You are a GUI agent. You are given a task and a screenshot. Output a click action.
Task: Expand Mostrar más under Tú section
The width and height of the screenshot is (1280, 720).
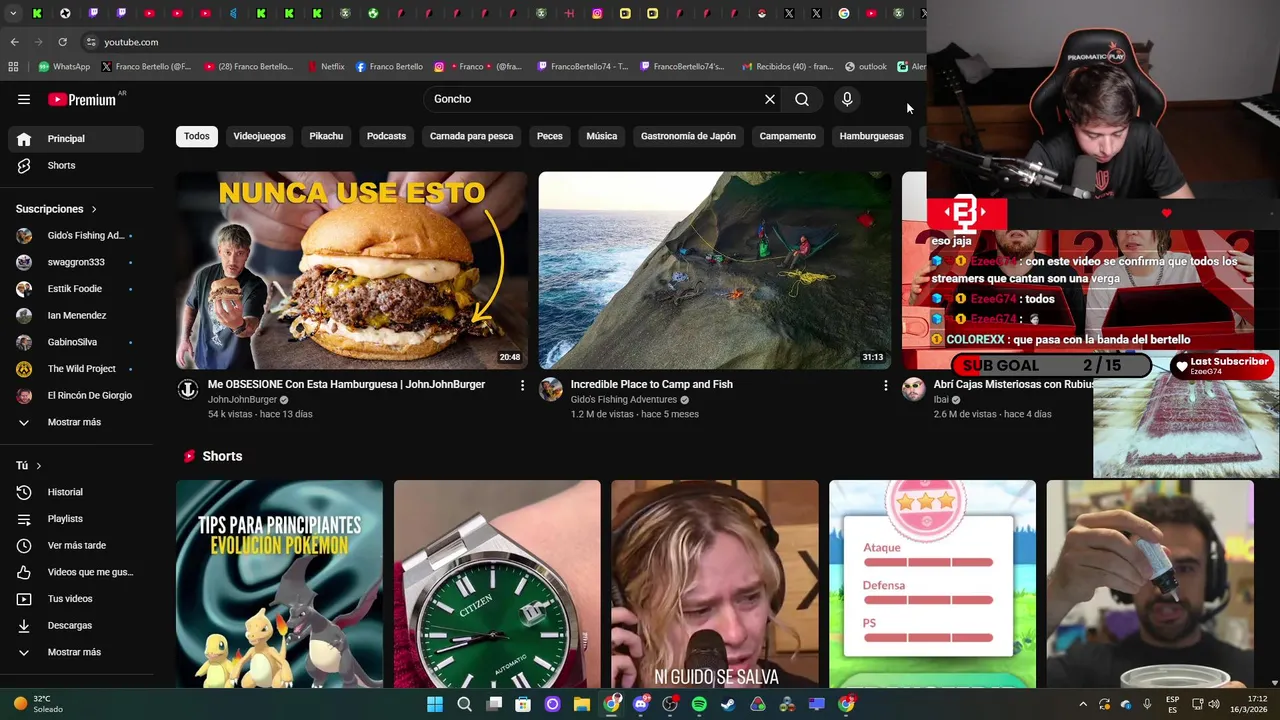[76, 652]
